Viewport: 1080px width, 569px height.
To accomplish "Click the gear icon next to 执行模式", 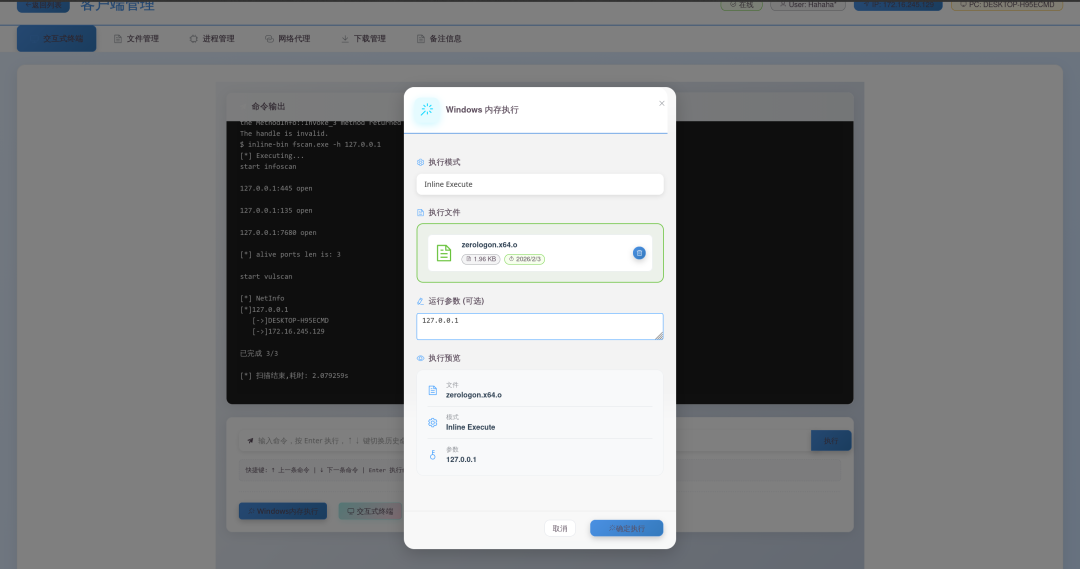I will pyautogui.click(x=420, y=163).
